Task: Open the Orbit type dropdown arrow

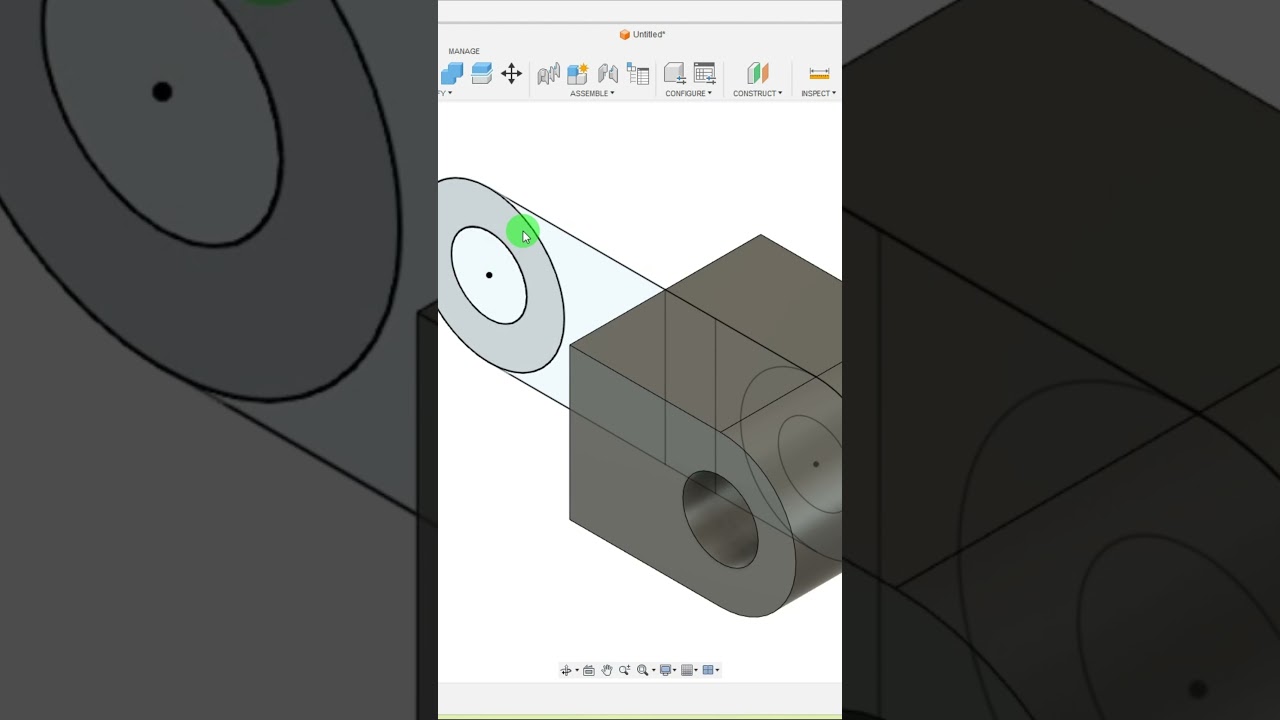Action: [577, 671]
